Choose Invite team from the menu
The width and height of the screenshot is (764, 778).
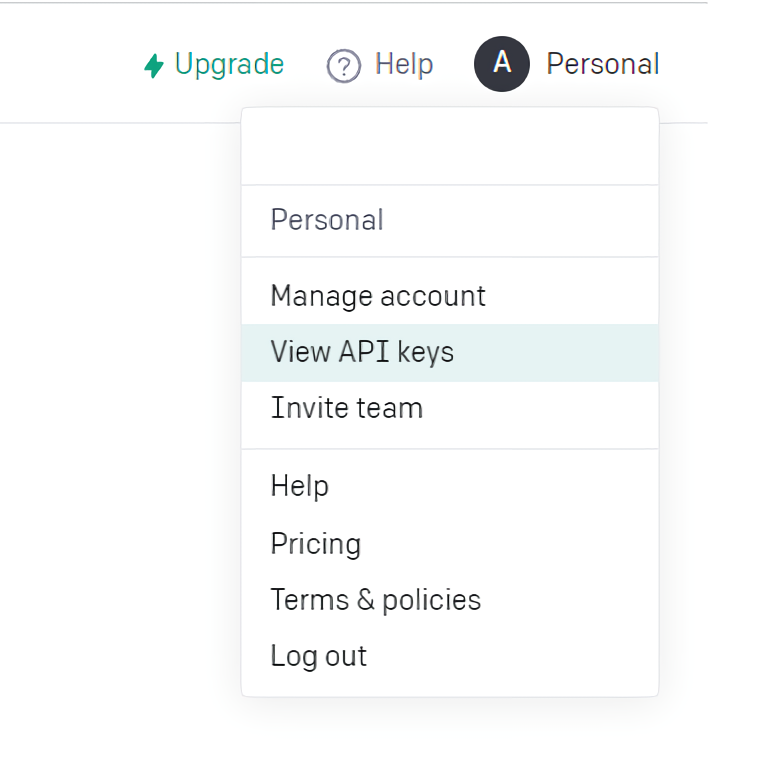tap(346, 408)
